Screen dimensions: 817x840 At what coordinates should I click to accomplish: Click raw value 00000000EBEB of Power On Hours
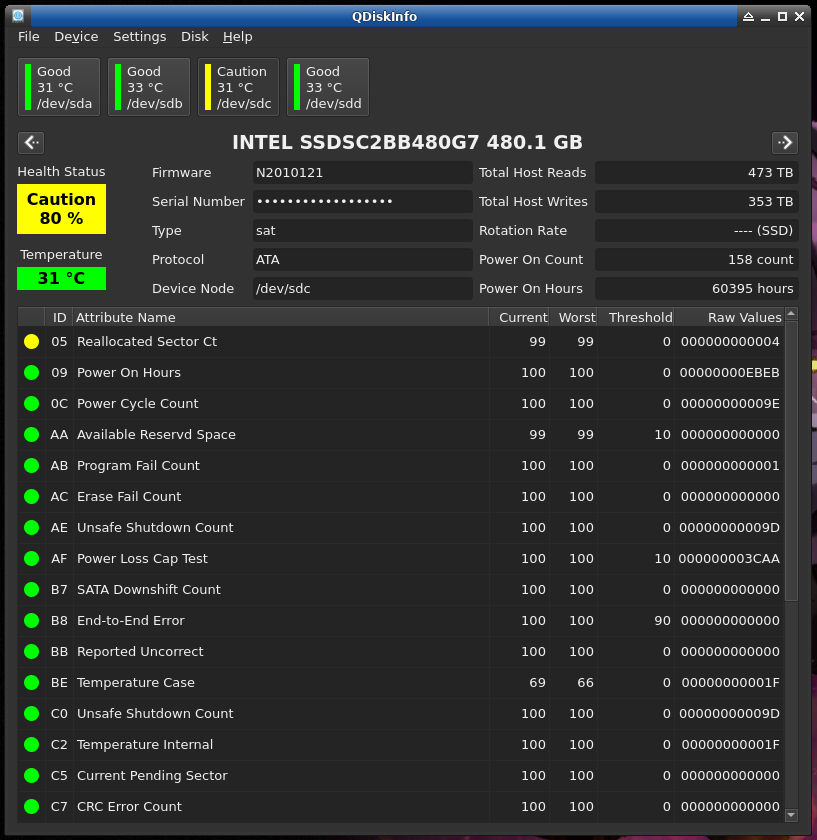(x=729, y=373)
